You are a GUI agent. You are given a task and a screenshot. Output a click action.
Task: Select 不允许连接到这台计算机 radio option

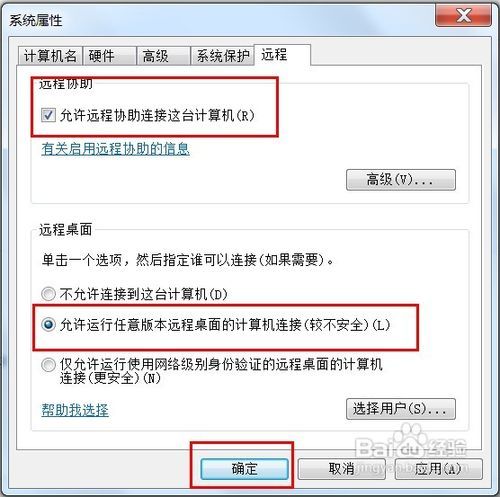click(x=48, y=294)
